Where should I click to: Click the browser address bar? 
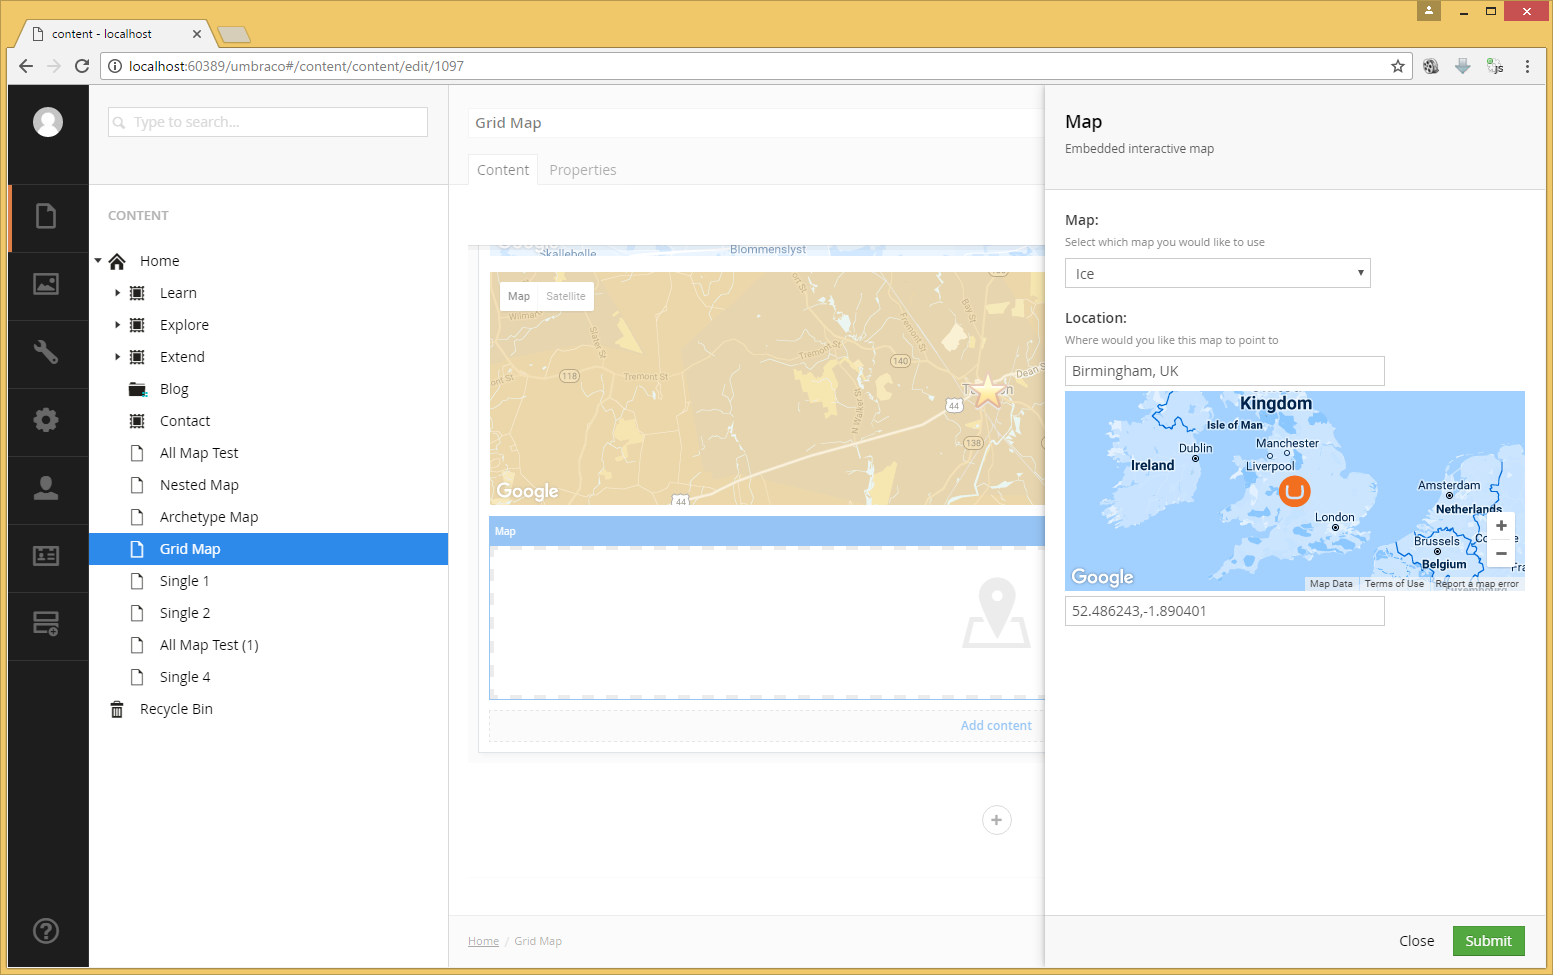click(757, 66)
